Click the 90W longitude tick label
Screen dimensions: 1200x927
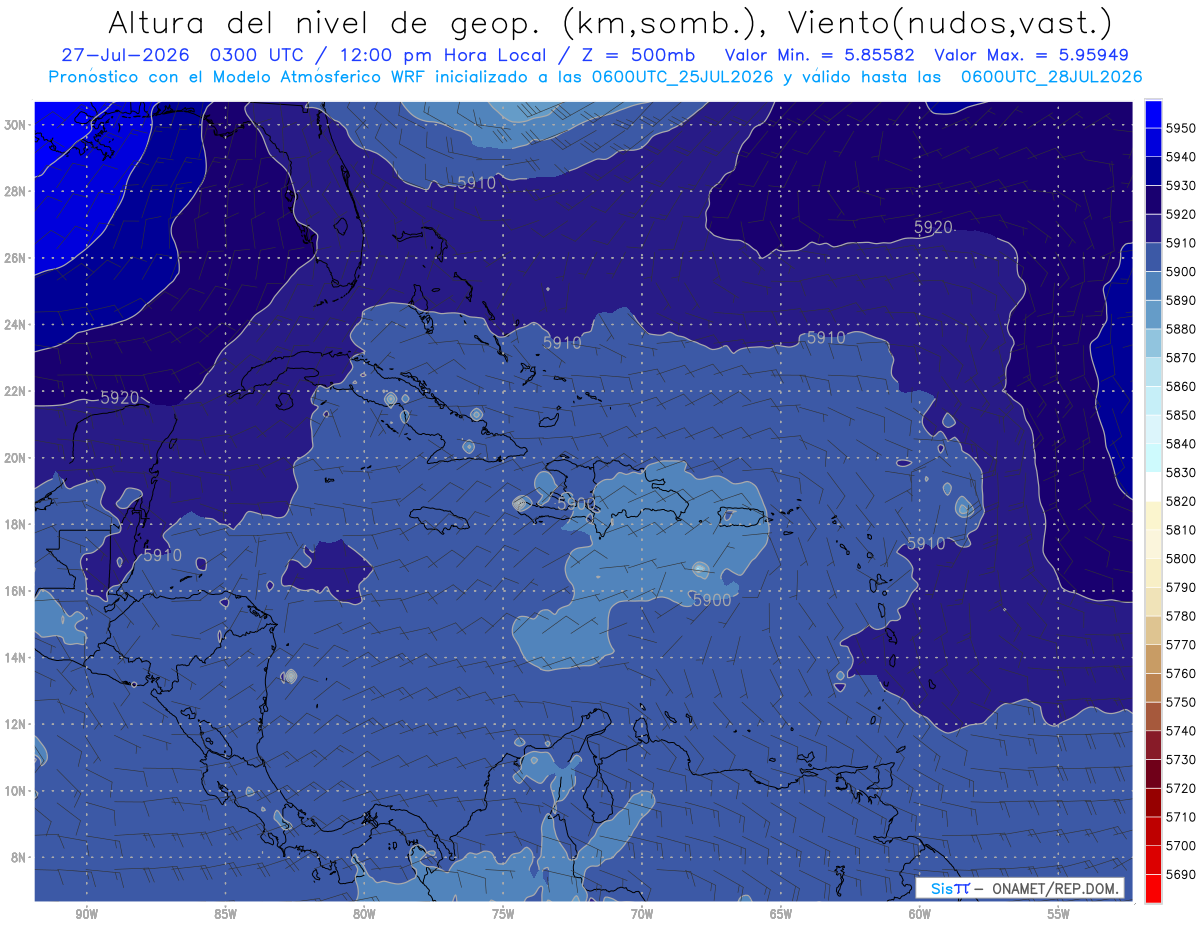point(87,914)
